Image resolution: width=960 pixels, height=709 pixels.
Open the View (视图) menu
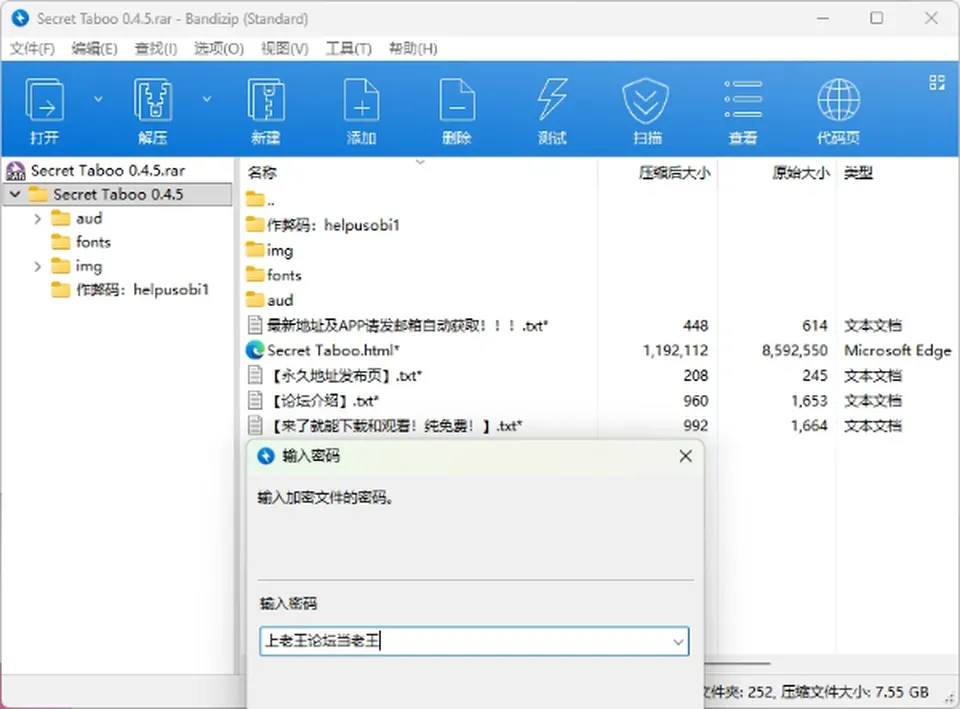click(285, 48)
